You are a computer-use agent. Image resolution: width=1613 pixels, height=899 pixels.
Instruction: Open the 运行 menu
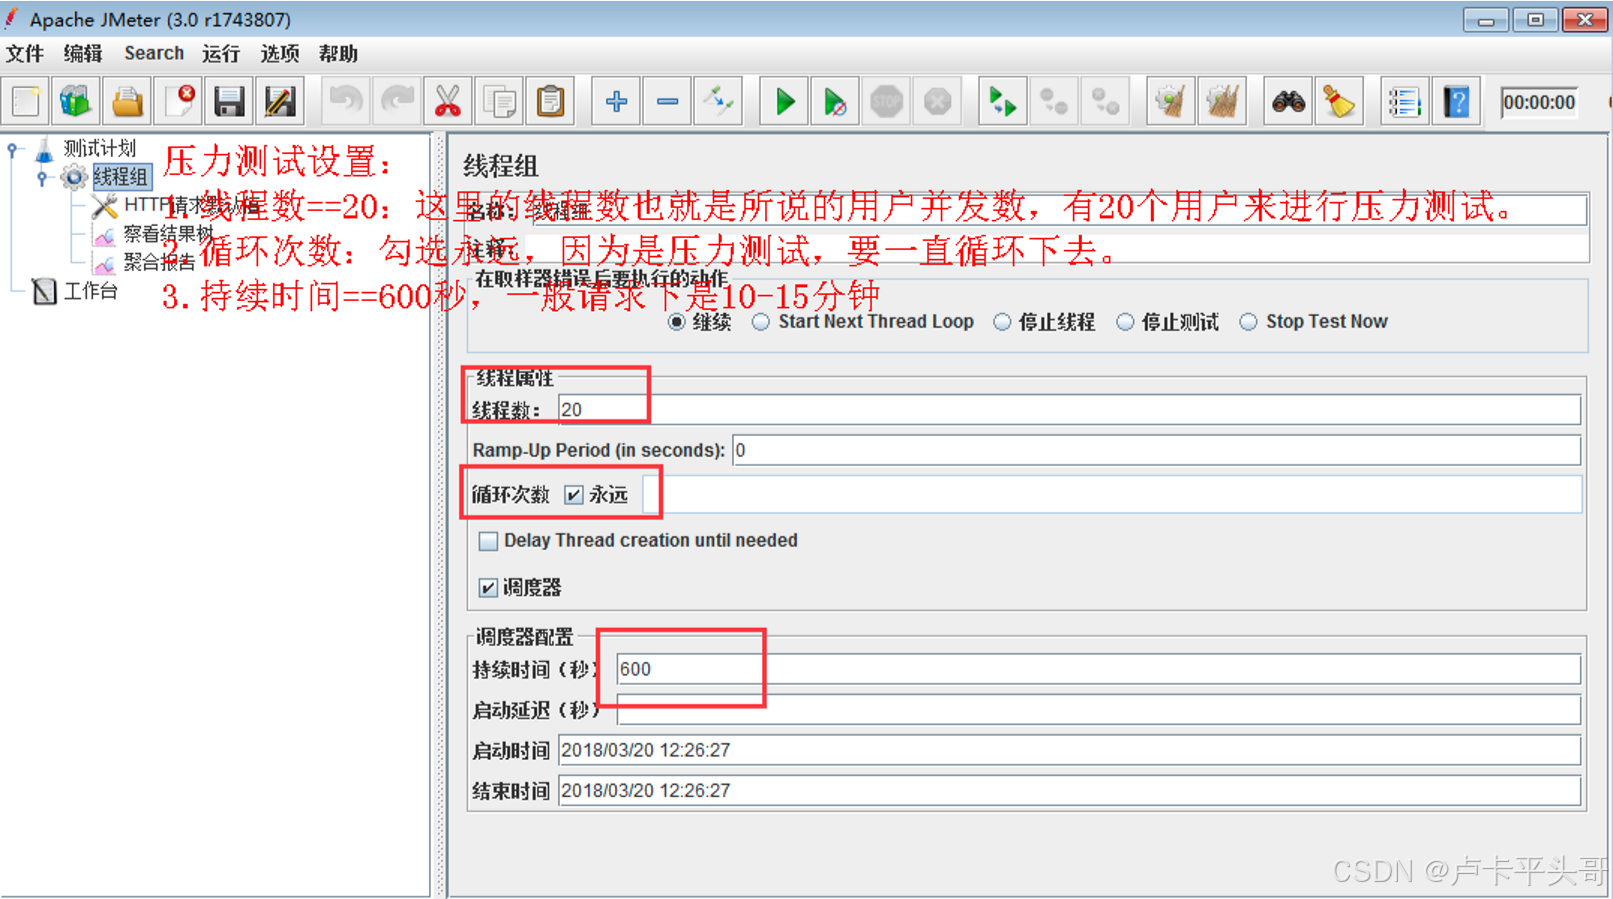click(221, 53)
